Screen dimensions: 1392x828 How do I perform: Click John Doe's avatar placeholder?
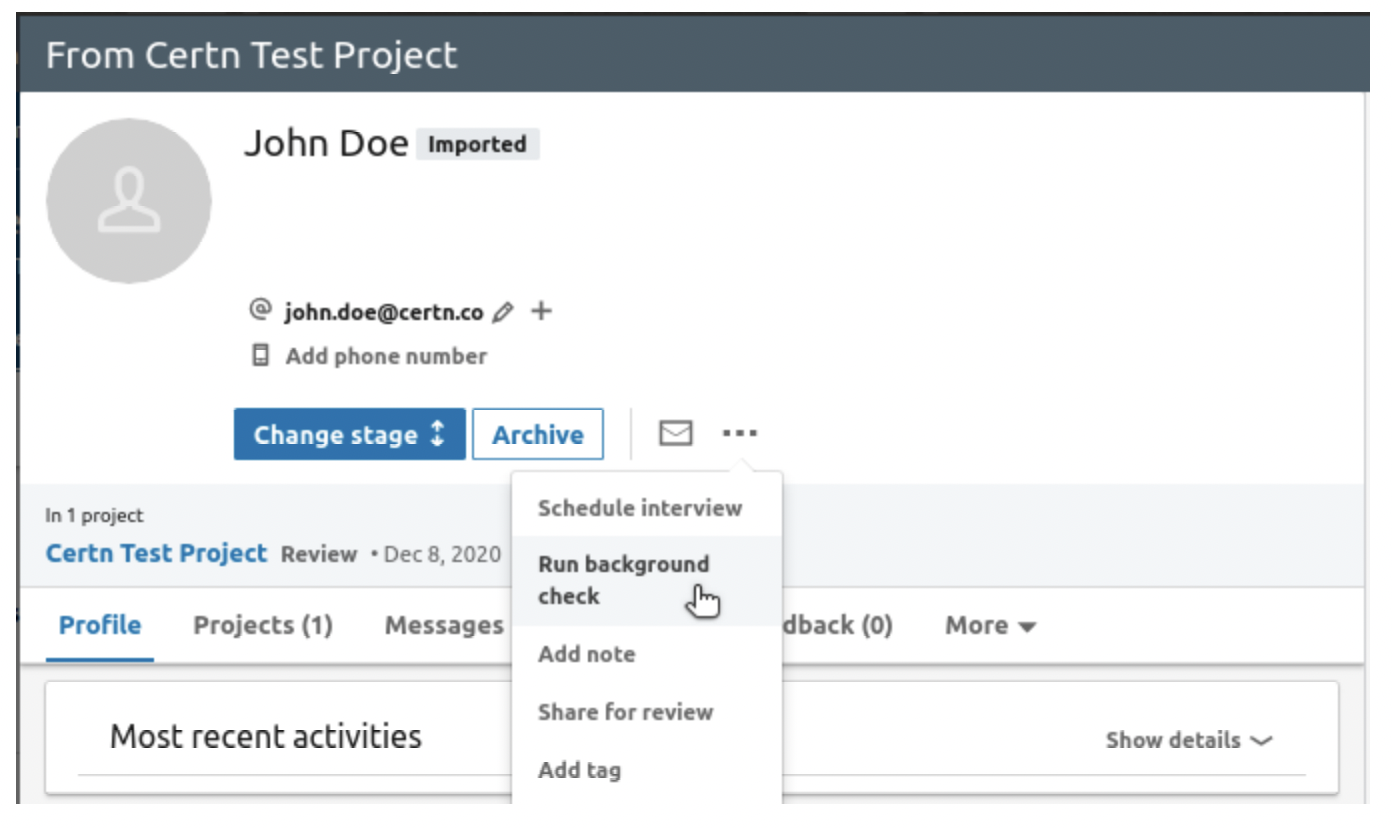[129, 200]
